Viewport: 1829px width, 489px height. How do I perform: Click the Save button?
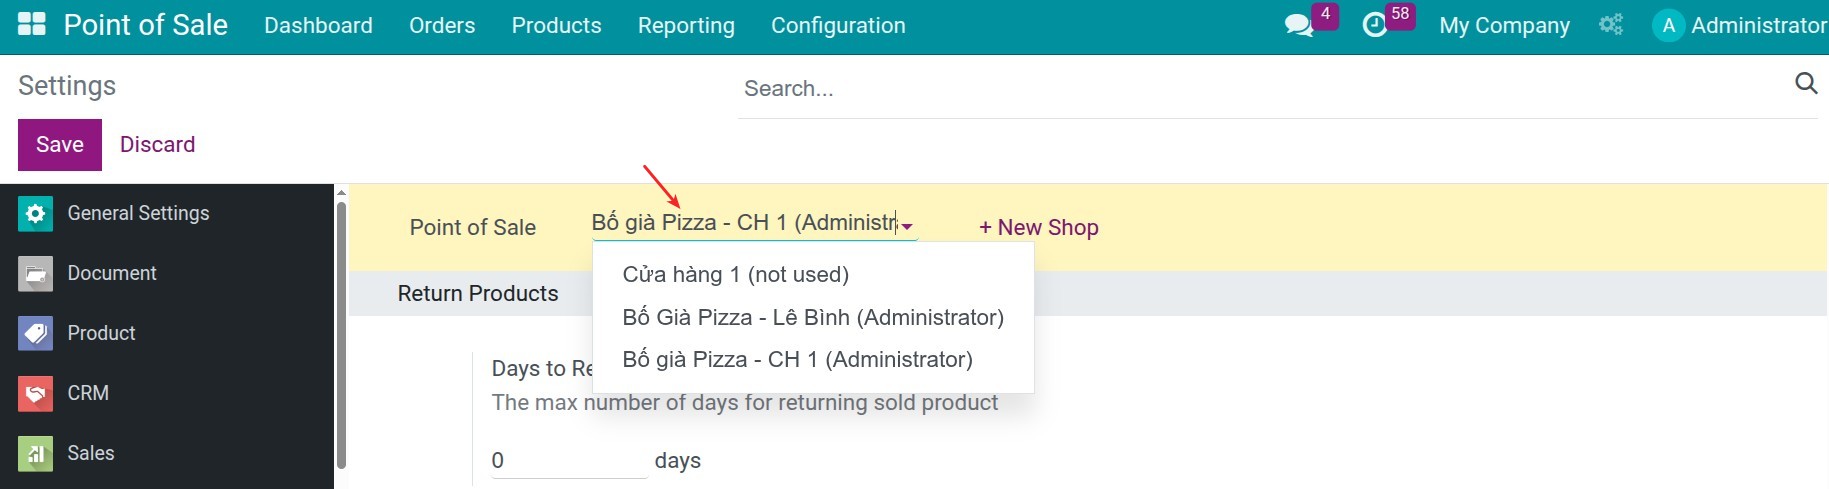60,144
